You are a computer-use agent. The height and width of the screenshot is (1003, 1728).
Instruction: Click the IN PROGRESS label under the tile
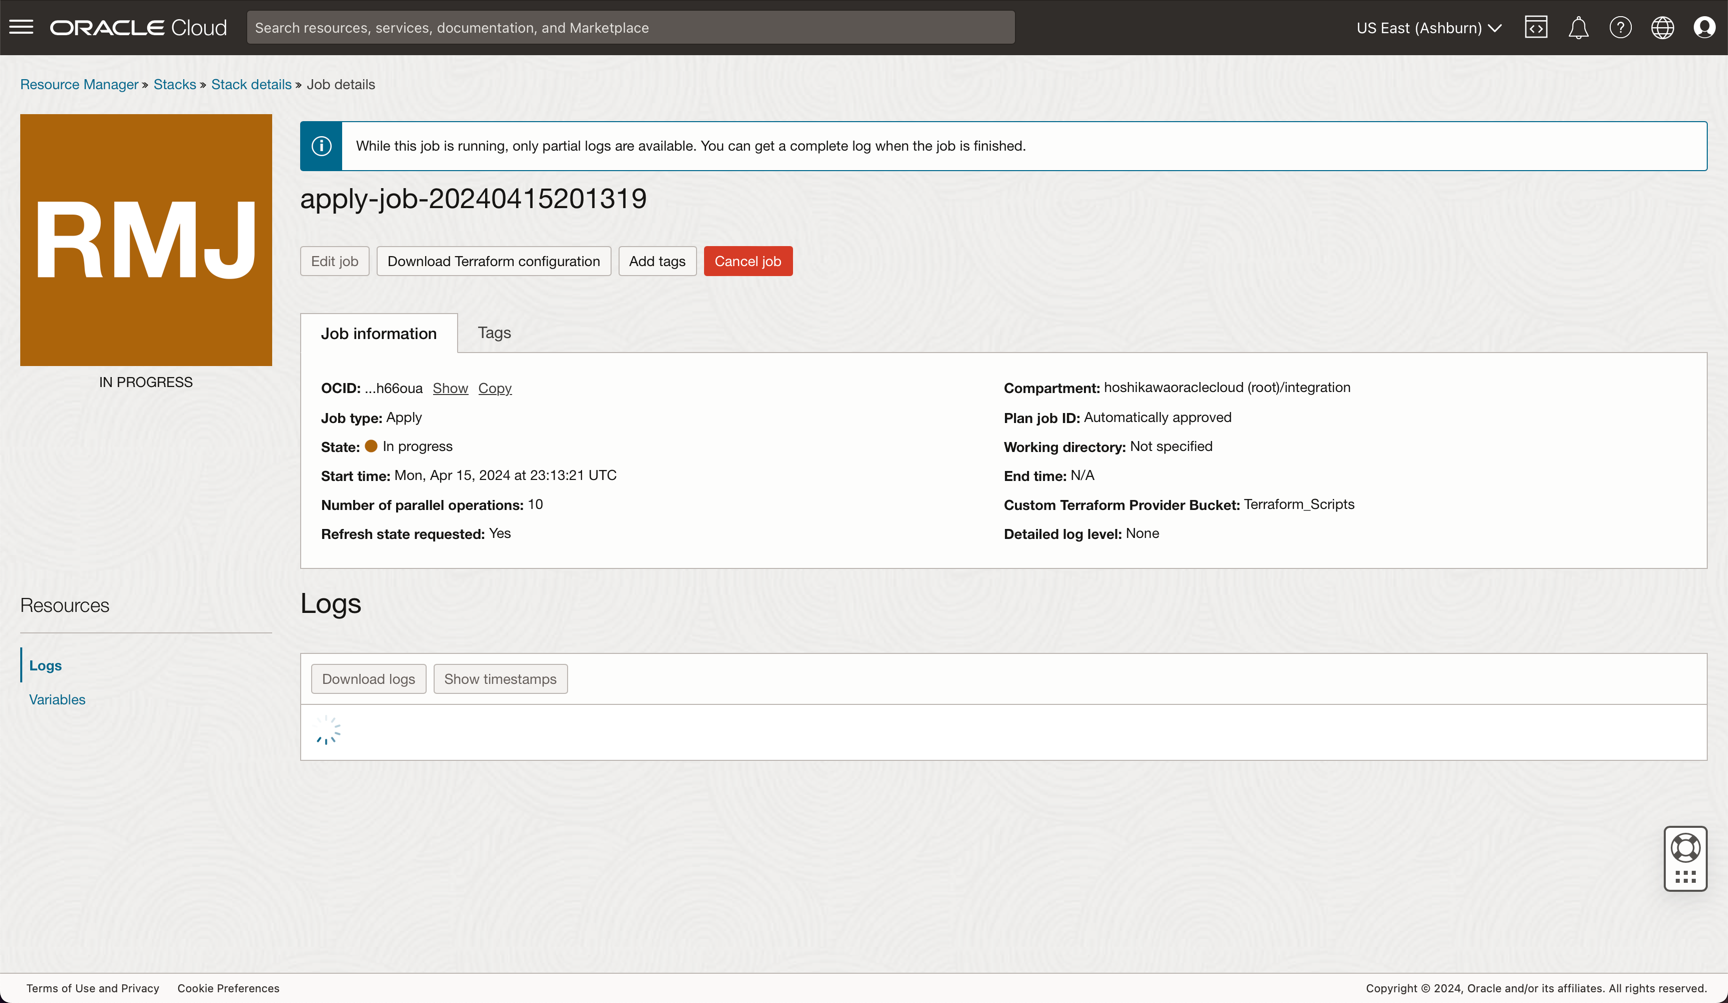tap(146, 382)
